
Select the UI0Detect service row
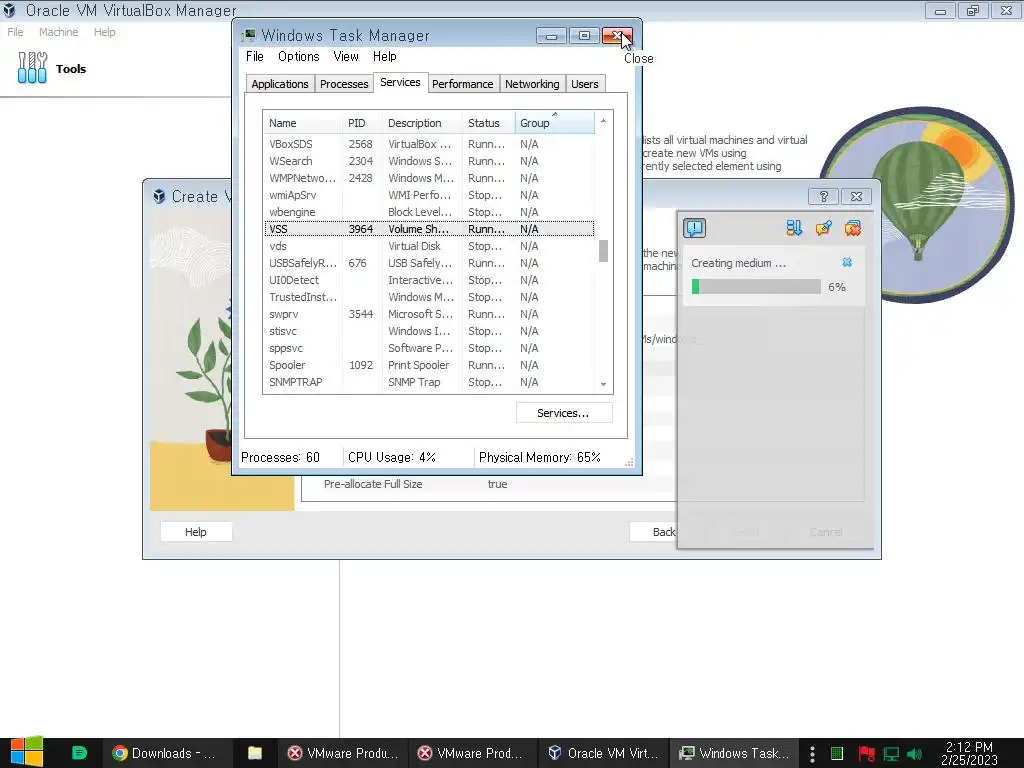click(x=429, y=280)
